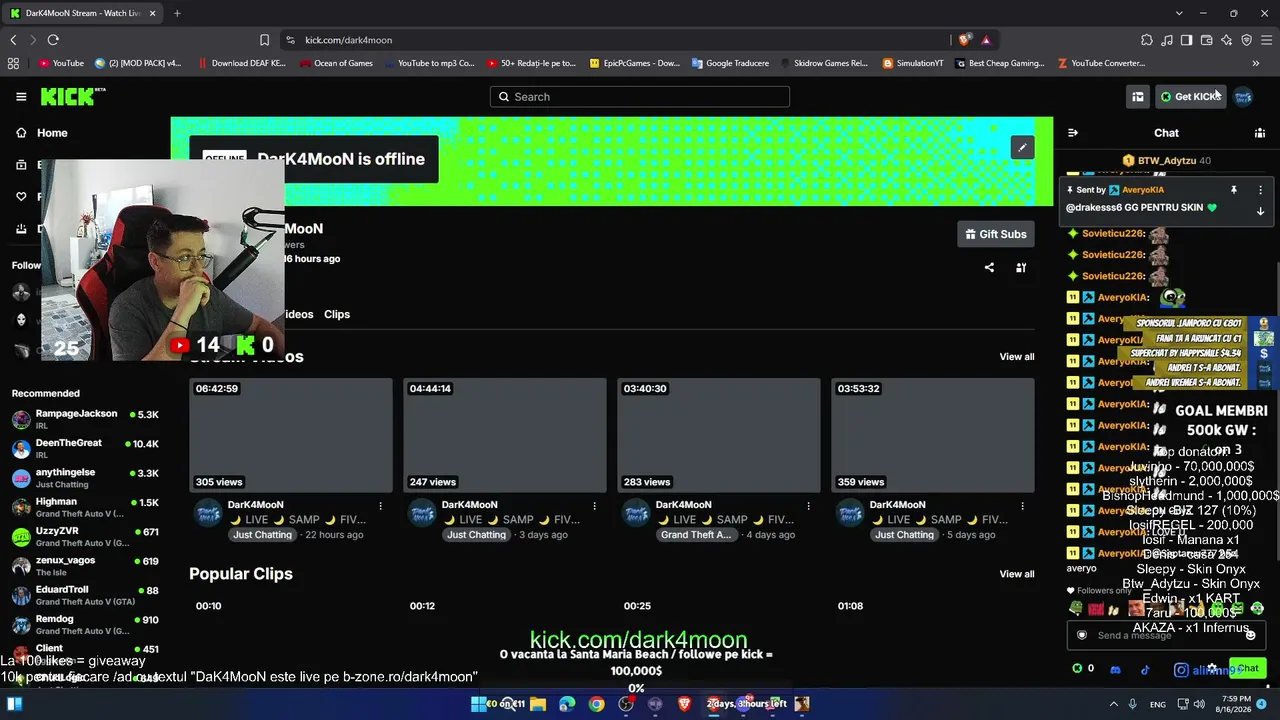Open RampageJackson recommended channel
Image resolution: width=1280 pixels, height=720 pixels.
pos(85,419)
